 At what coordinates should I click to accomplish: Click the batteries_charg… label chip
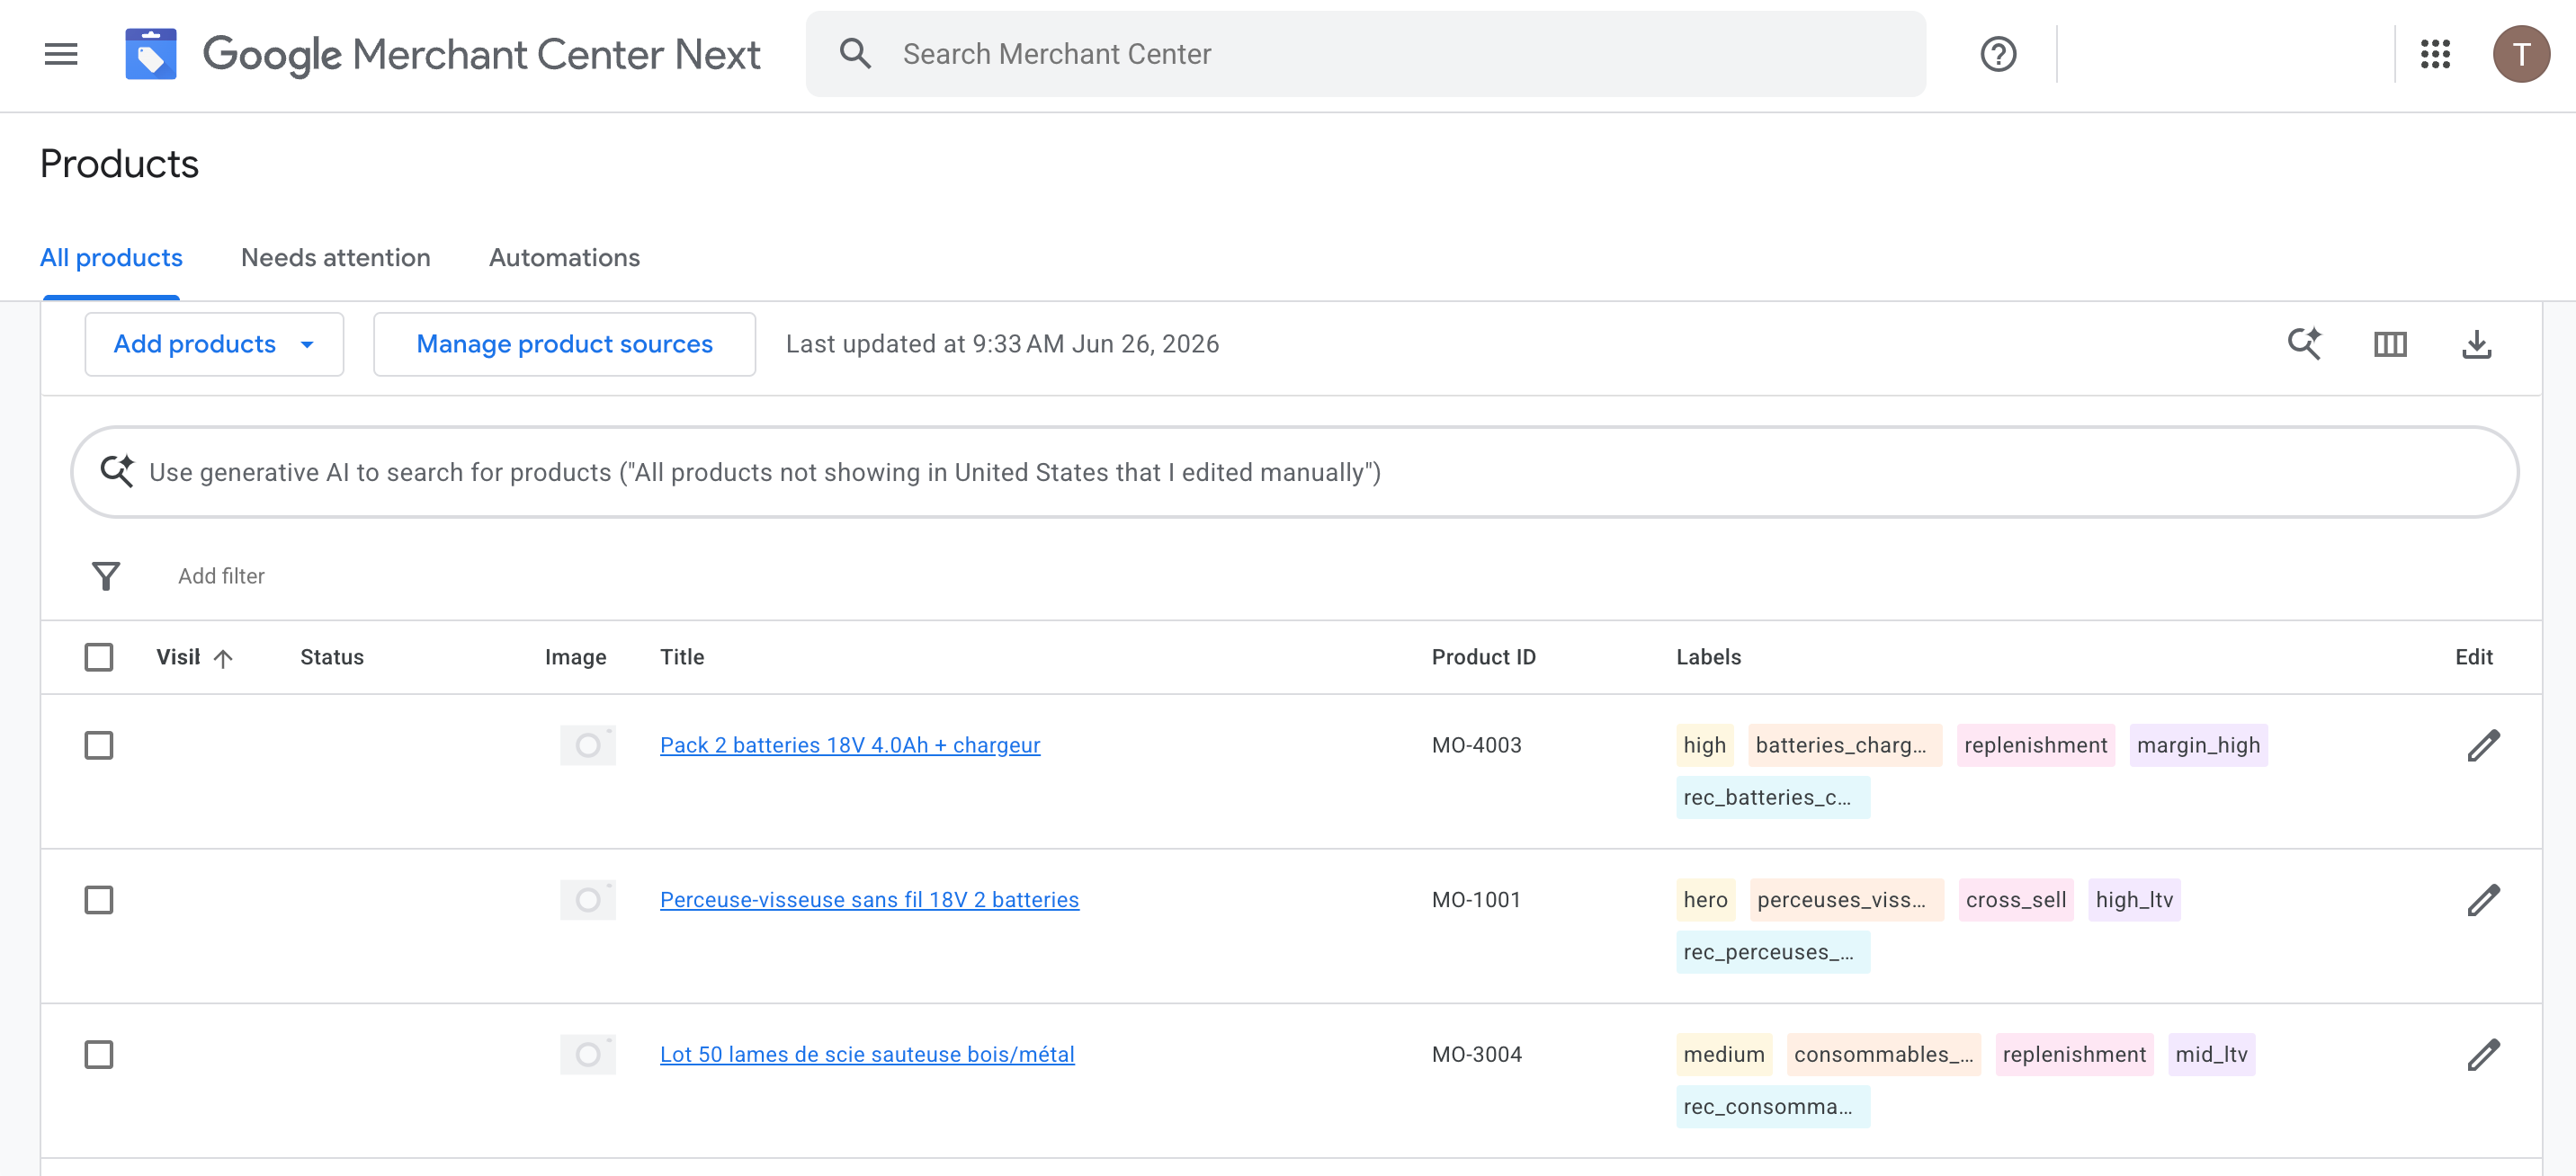(1844, 746)
